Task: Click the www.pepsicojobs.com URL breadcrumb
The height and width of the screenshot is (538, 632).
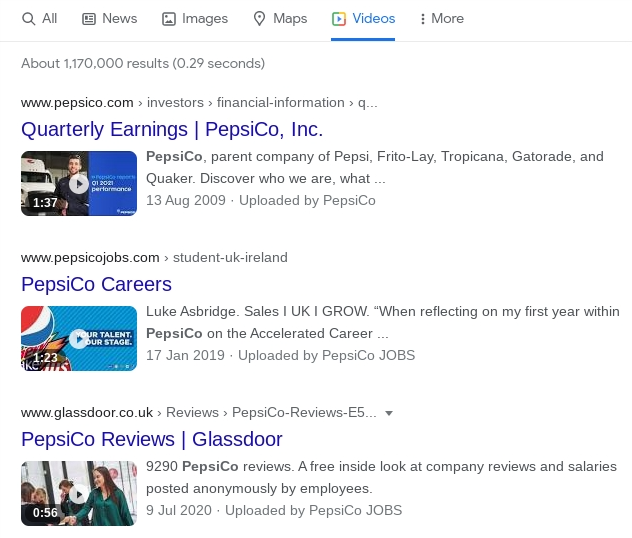Action: coord(90,257)
